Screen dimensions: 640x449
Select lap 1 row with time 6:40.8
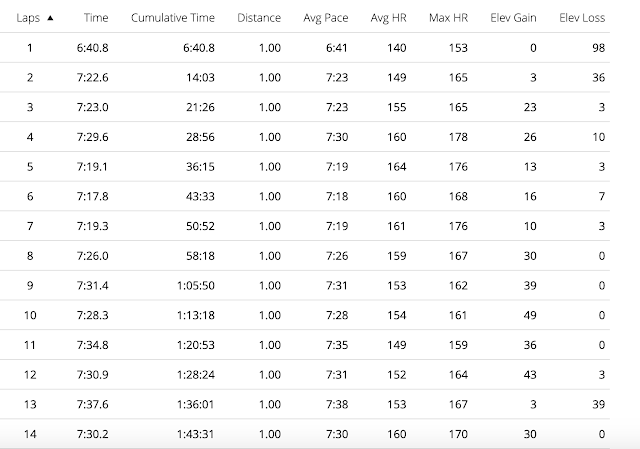[x=30, y=47]
